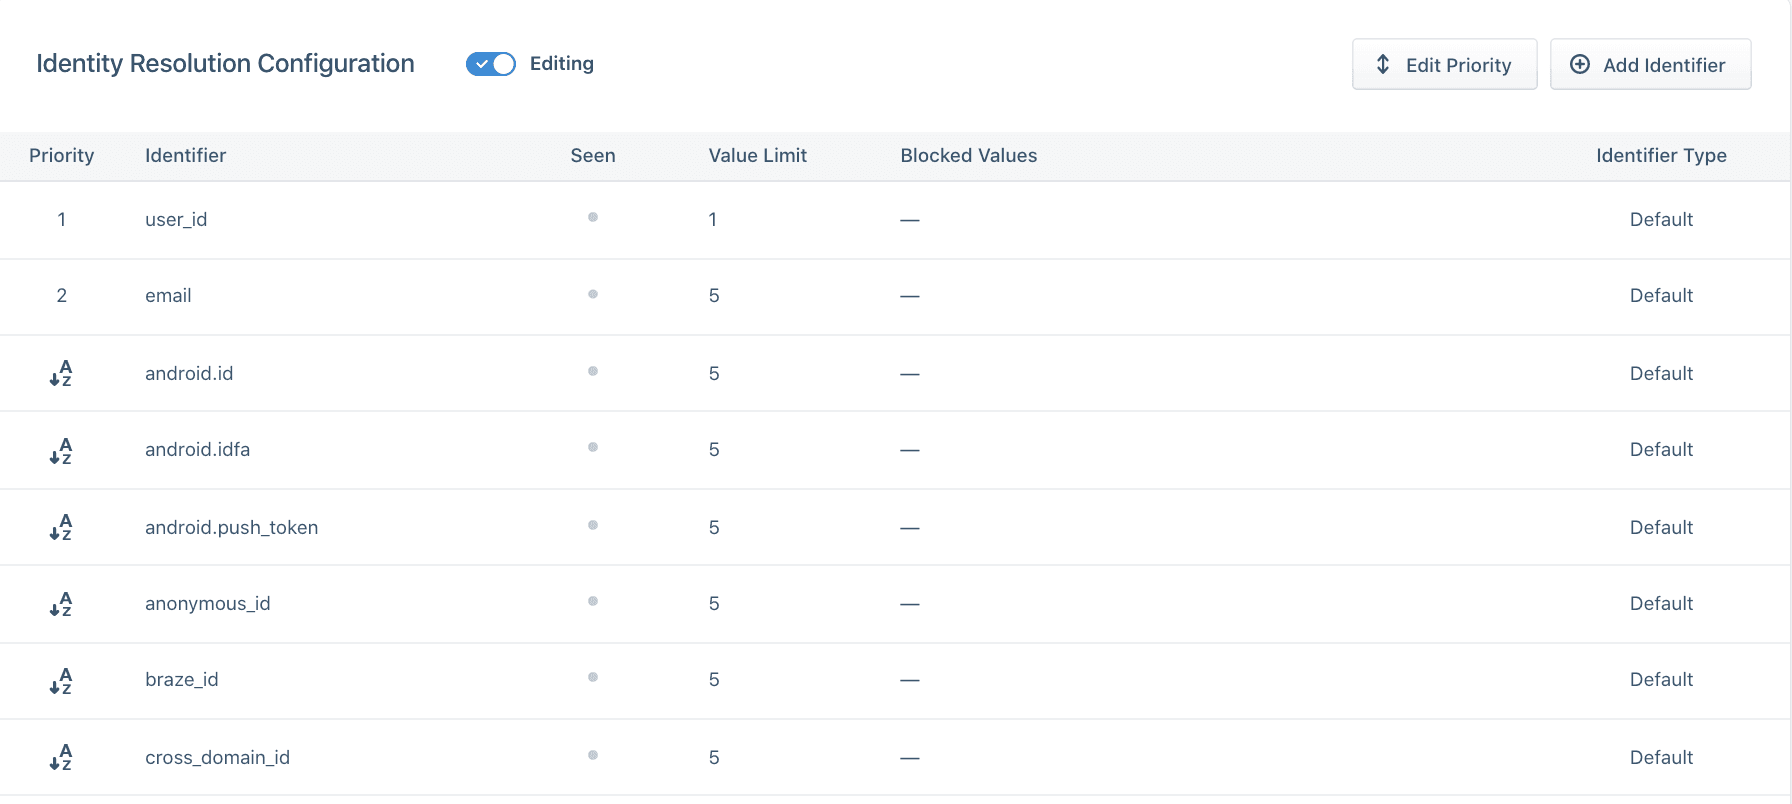Click the A-Z sort icon beside android.idfa
The image size is (1792, 804).
coord(61,450)
